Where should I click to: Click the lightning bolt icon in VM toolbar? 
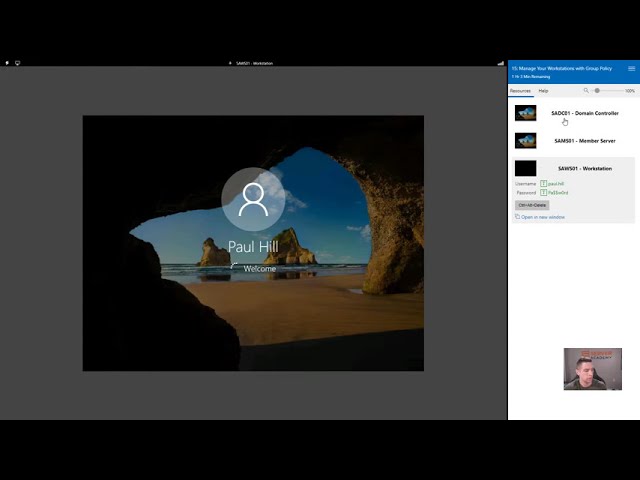7,63
